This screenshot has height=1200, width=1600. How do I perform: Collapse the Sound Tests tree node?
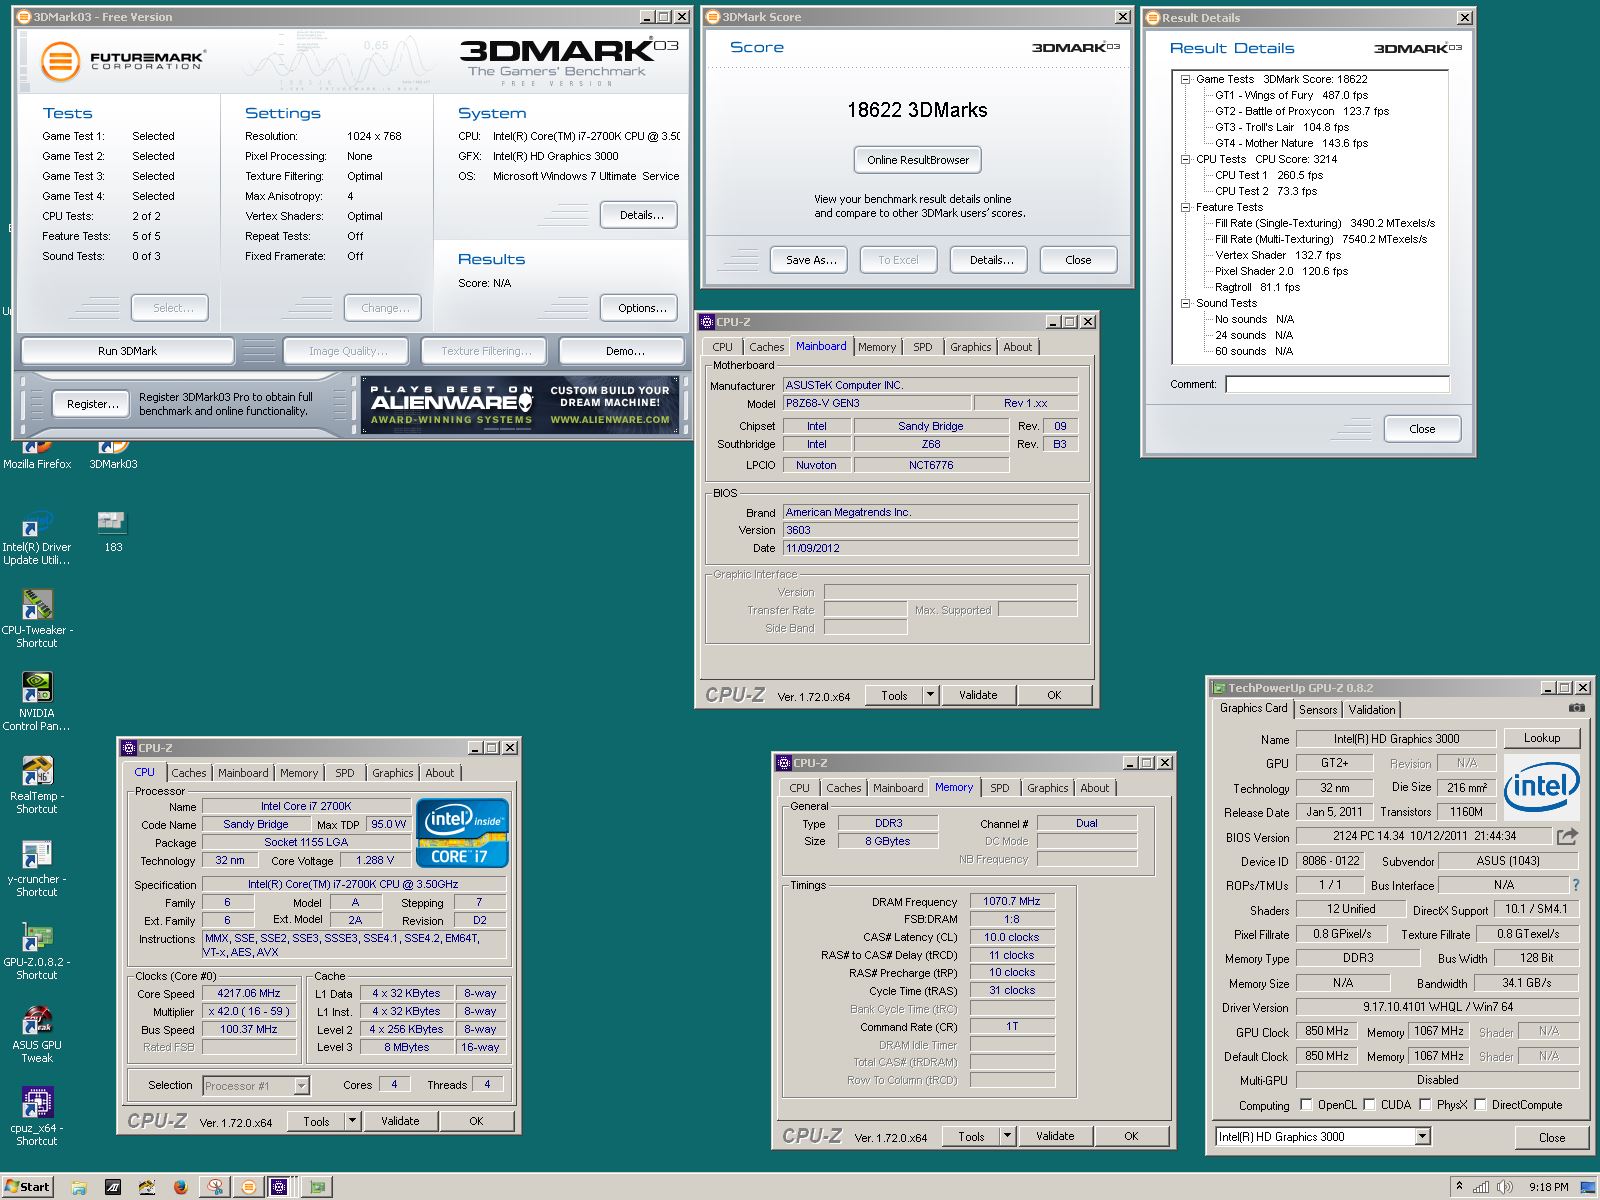click(x=1185, y=303)
